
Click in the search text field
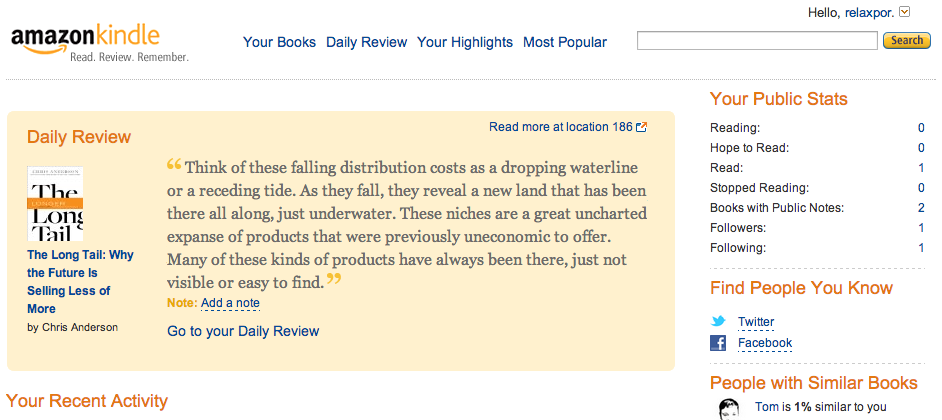(756, 41)
